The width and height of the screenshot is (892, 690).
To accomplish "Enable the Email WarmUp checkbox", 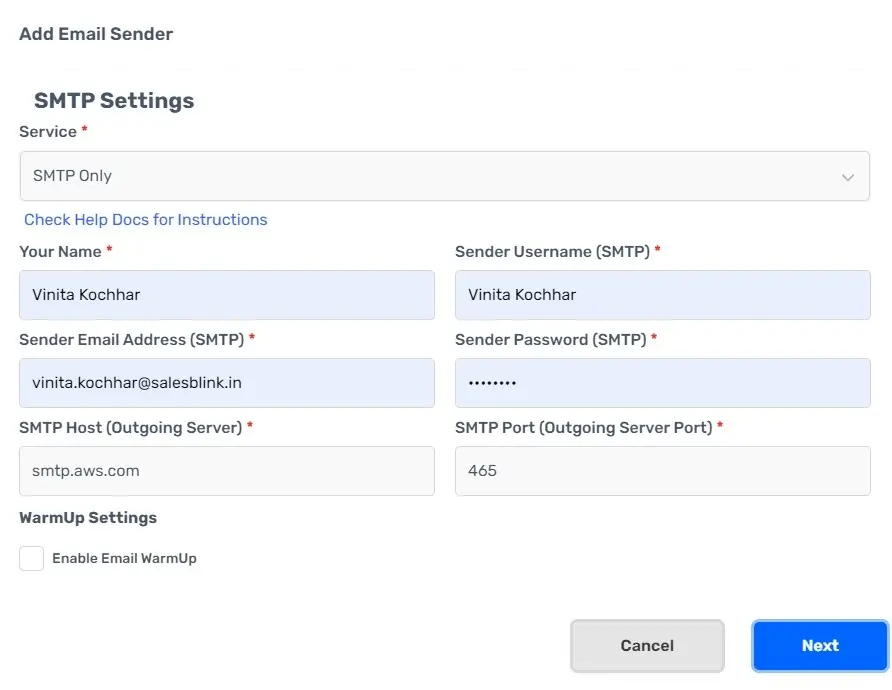I will pos(31,559).
